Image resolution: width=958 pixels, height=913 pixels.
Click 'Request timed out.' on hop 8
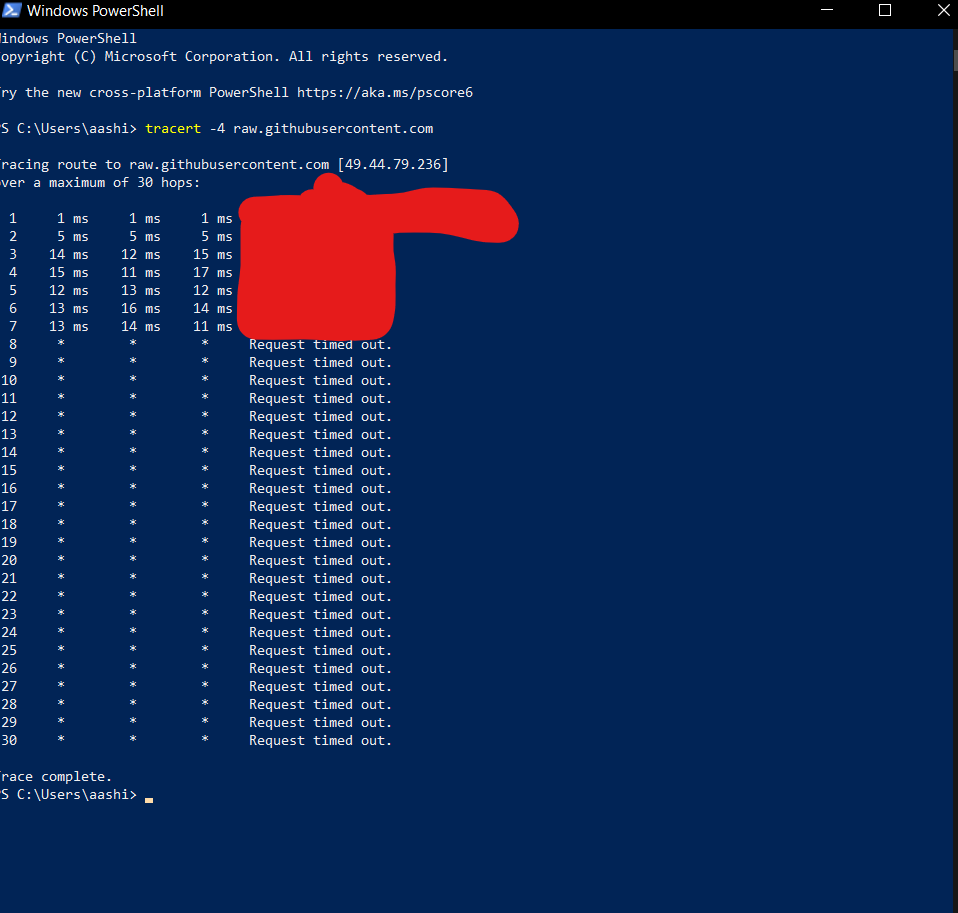[320, 345]
